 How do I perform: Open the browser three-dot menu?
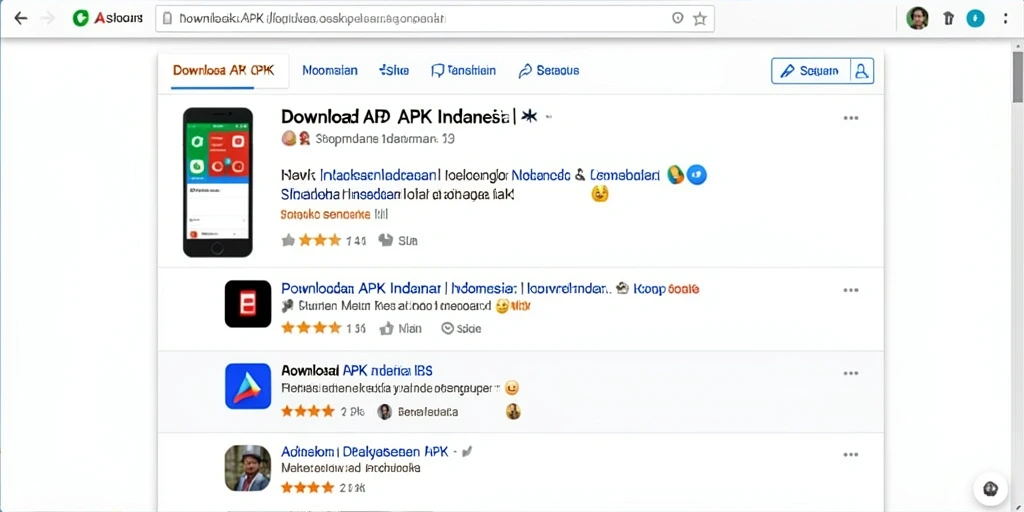pyautogui.click(x=1005, y=18)
